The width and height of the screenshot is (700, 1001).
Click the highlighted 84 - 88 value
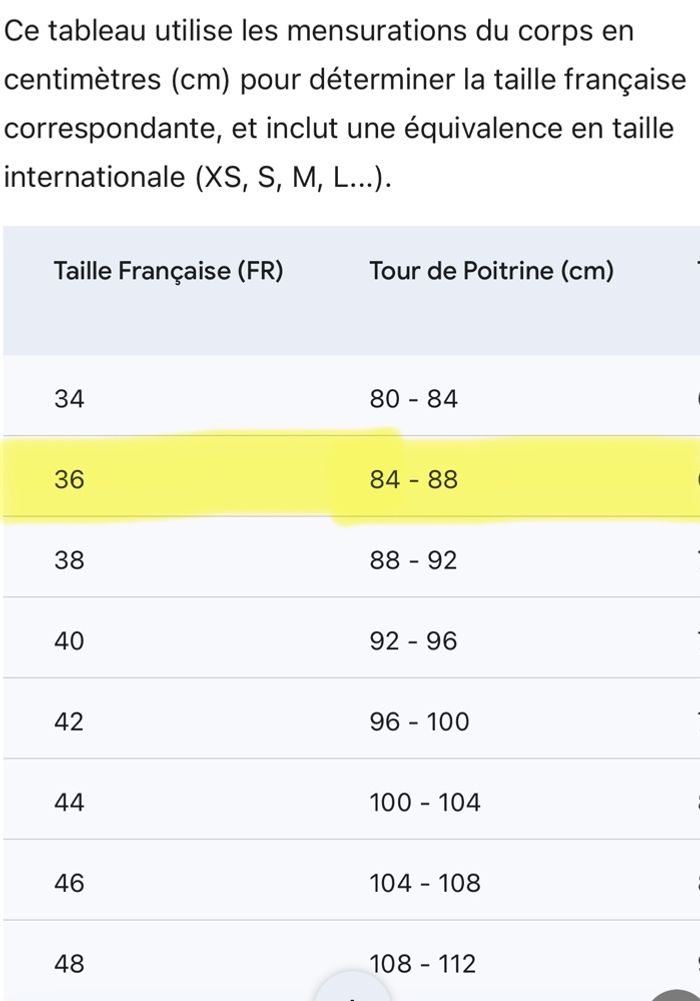tap(413, 480)
